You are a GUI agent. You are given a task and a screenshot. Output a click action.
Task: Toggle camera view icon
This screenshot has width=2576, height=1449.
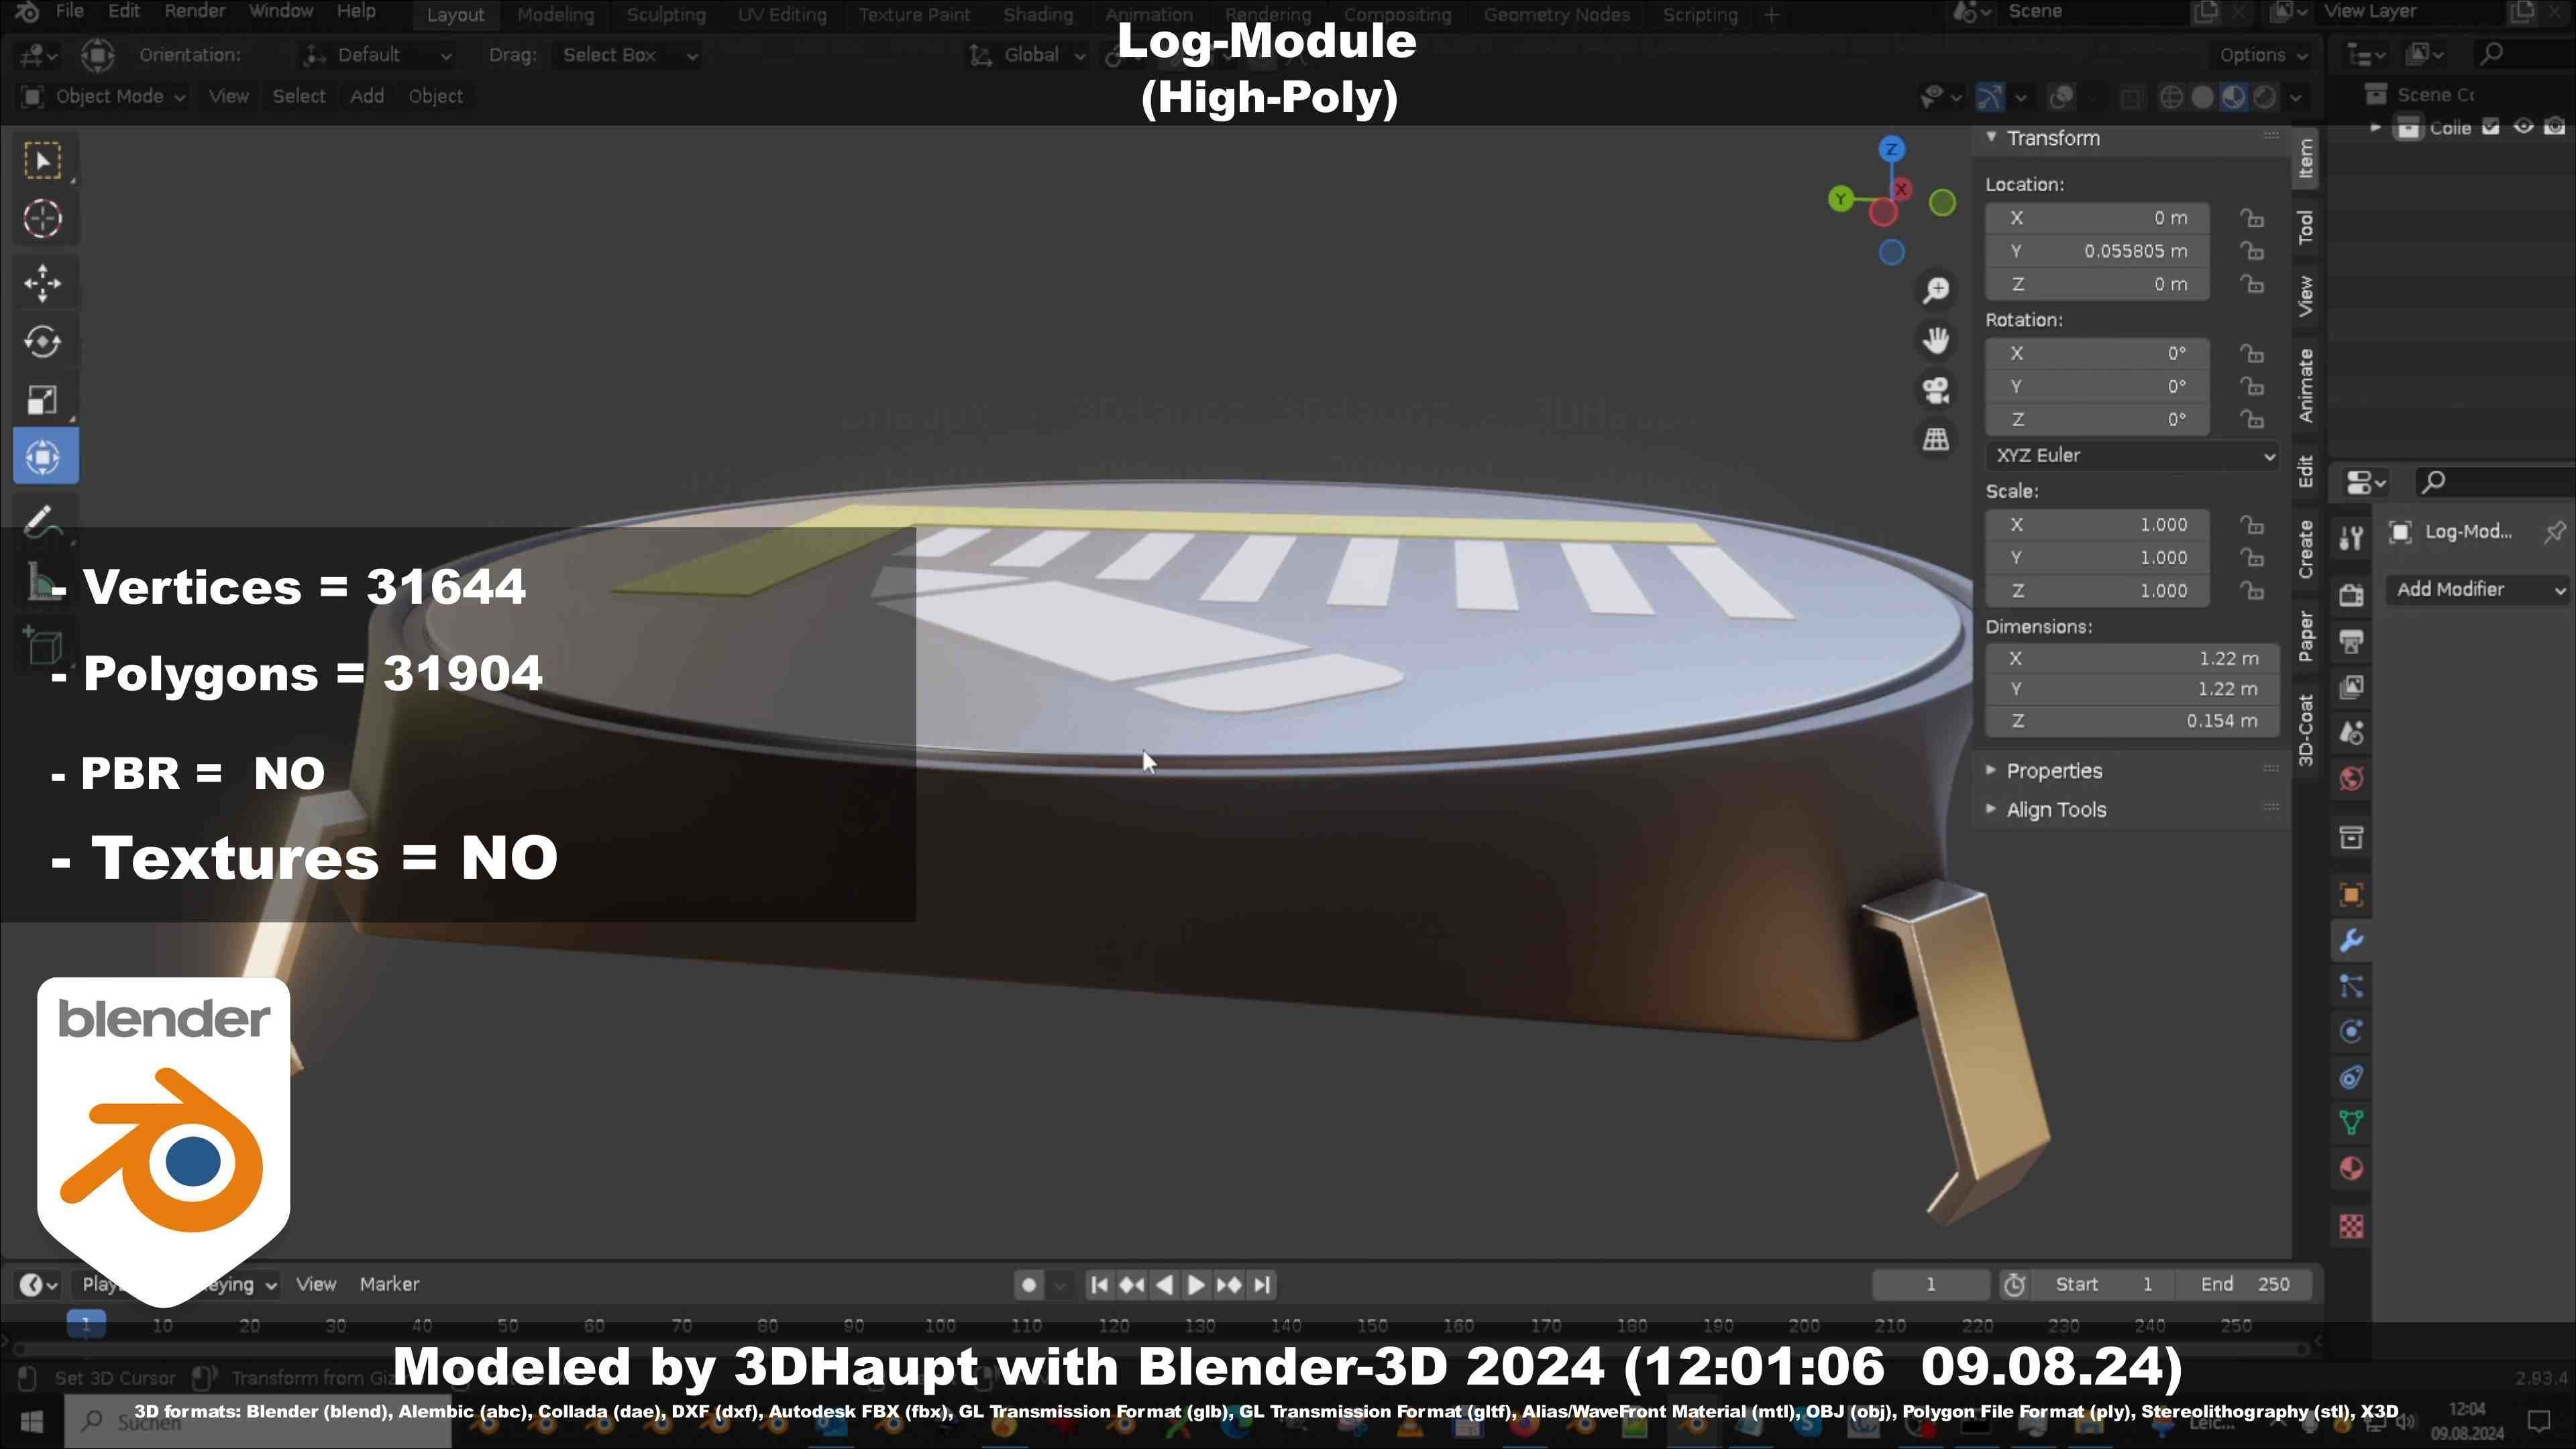[x=1936, y=390]
